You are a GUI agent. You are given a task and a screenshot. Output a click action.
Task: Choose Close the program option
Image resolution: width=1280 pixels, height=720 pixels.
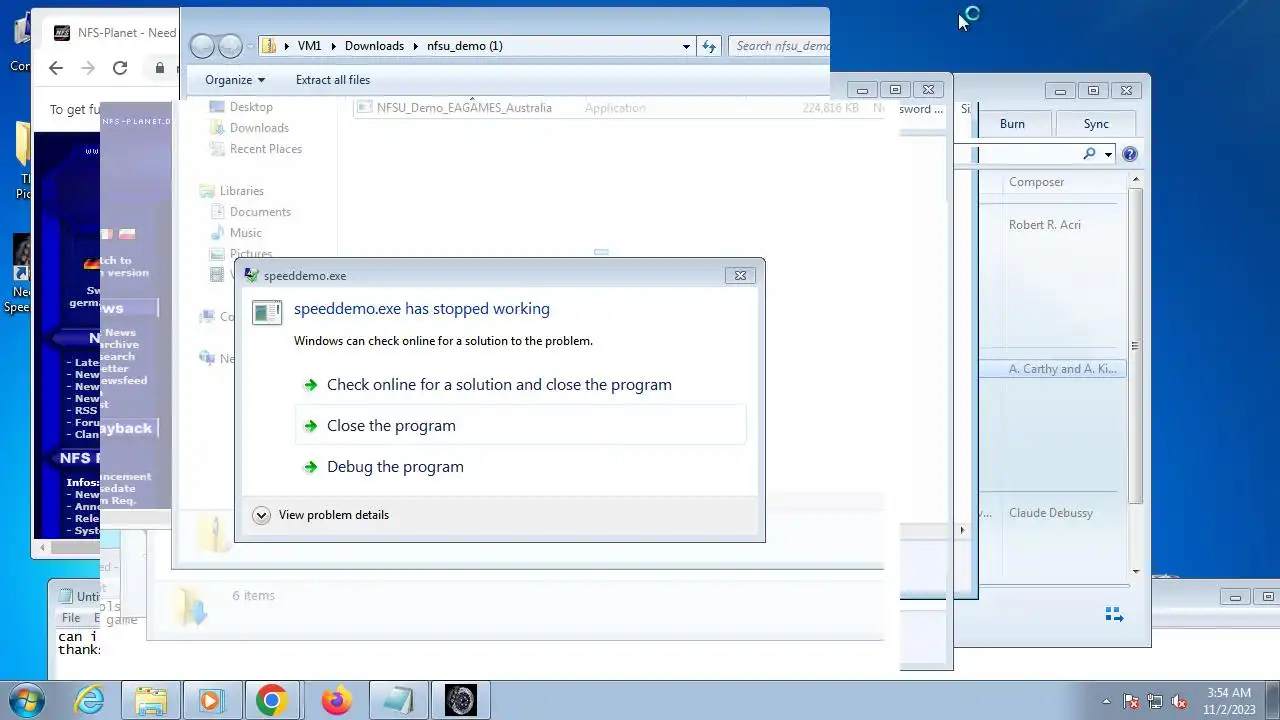[520, 425]
